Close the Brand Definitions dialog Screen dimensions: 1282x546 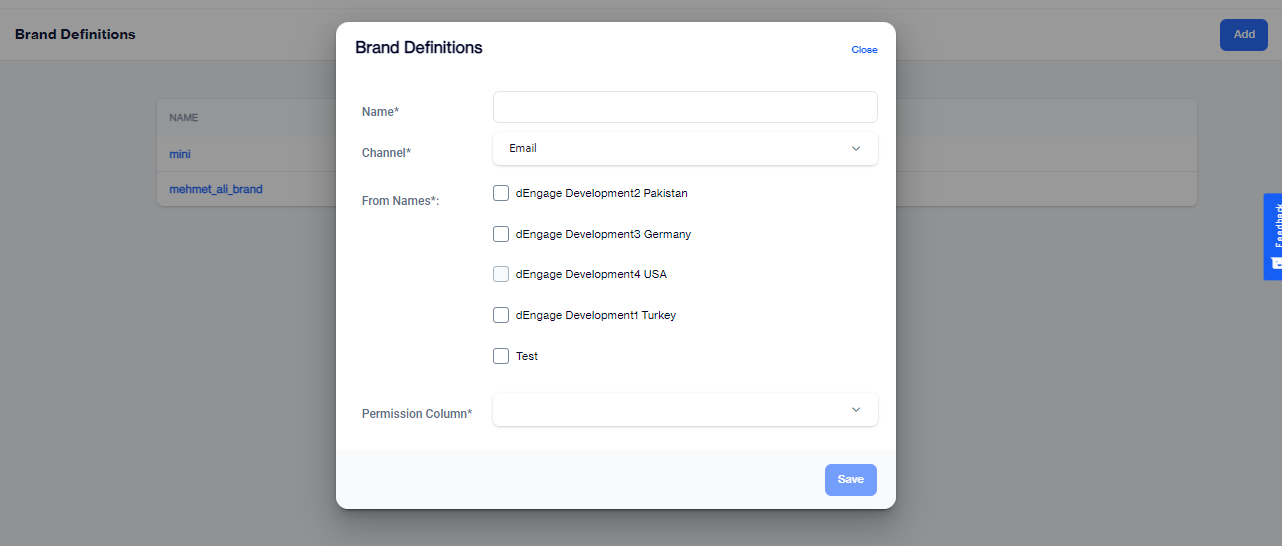click(x=864, y=50)
